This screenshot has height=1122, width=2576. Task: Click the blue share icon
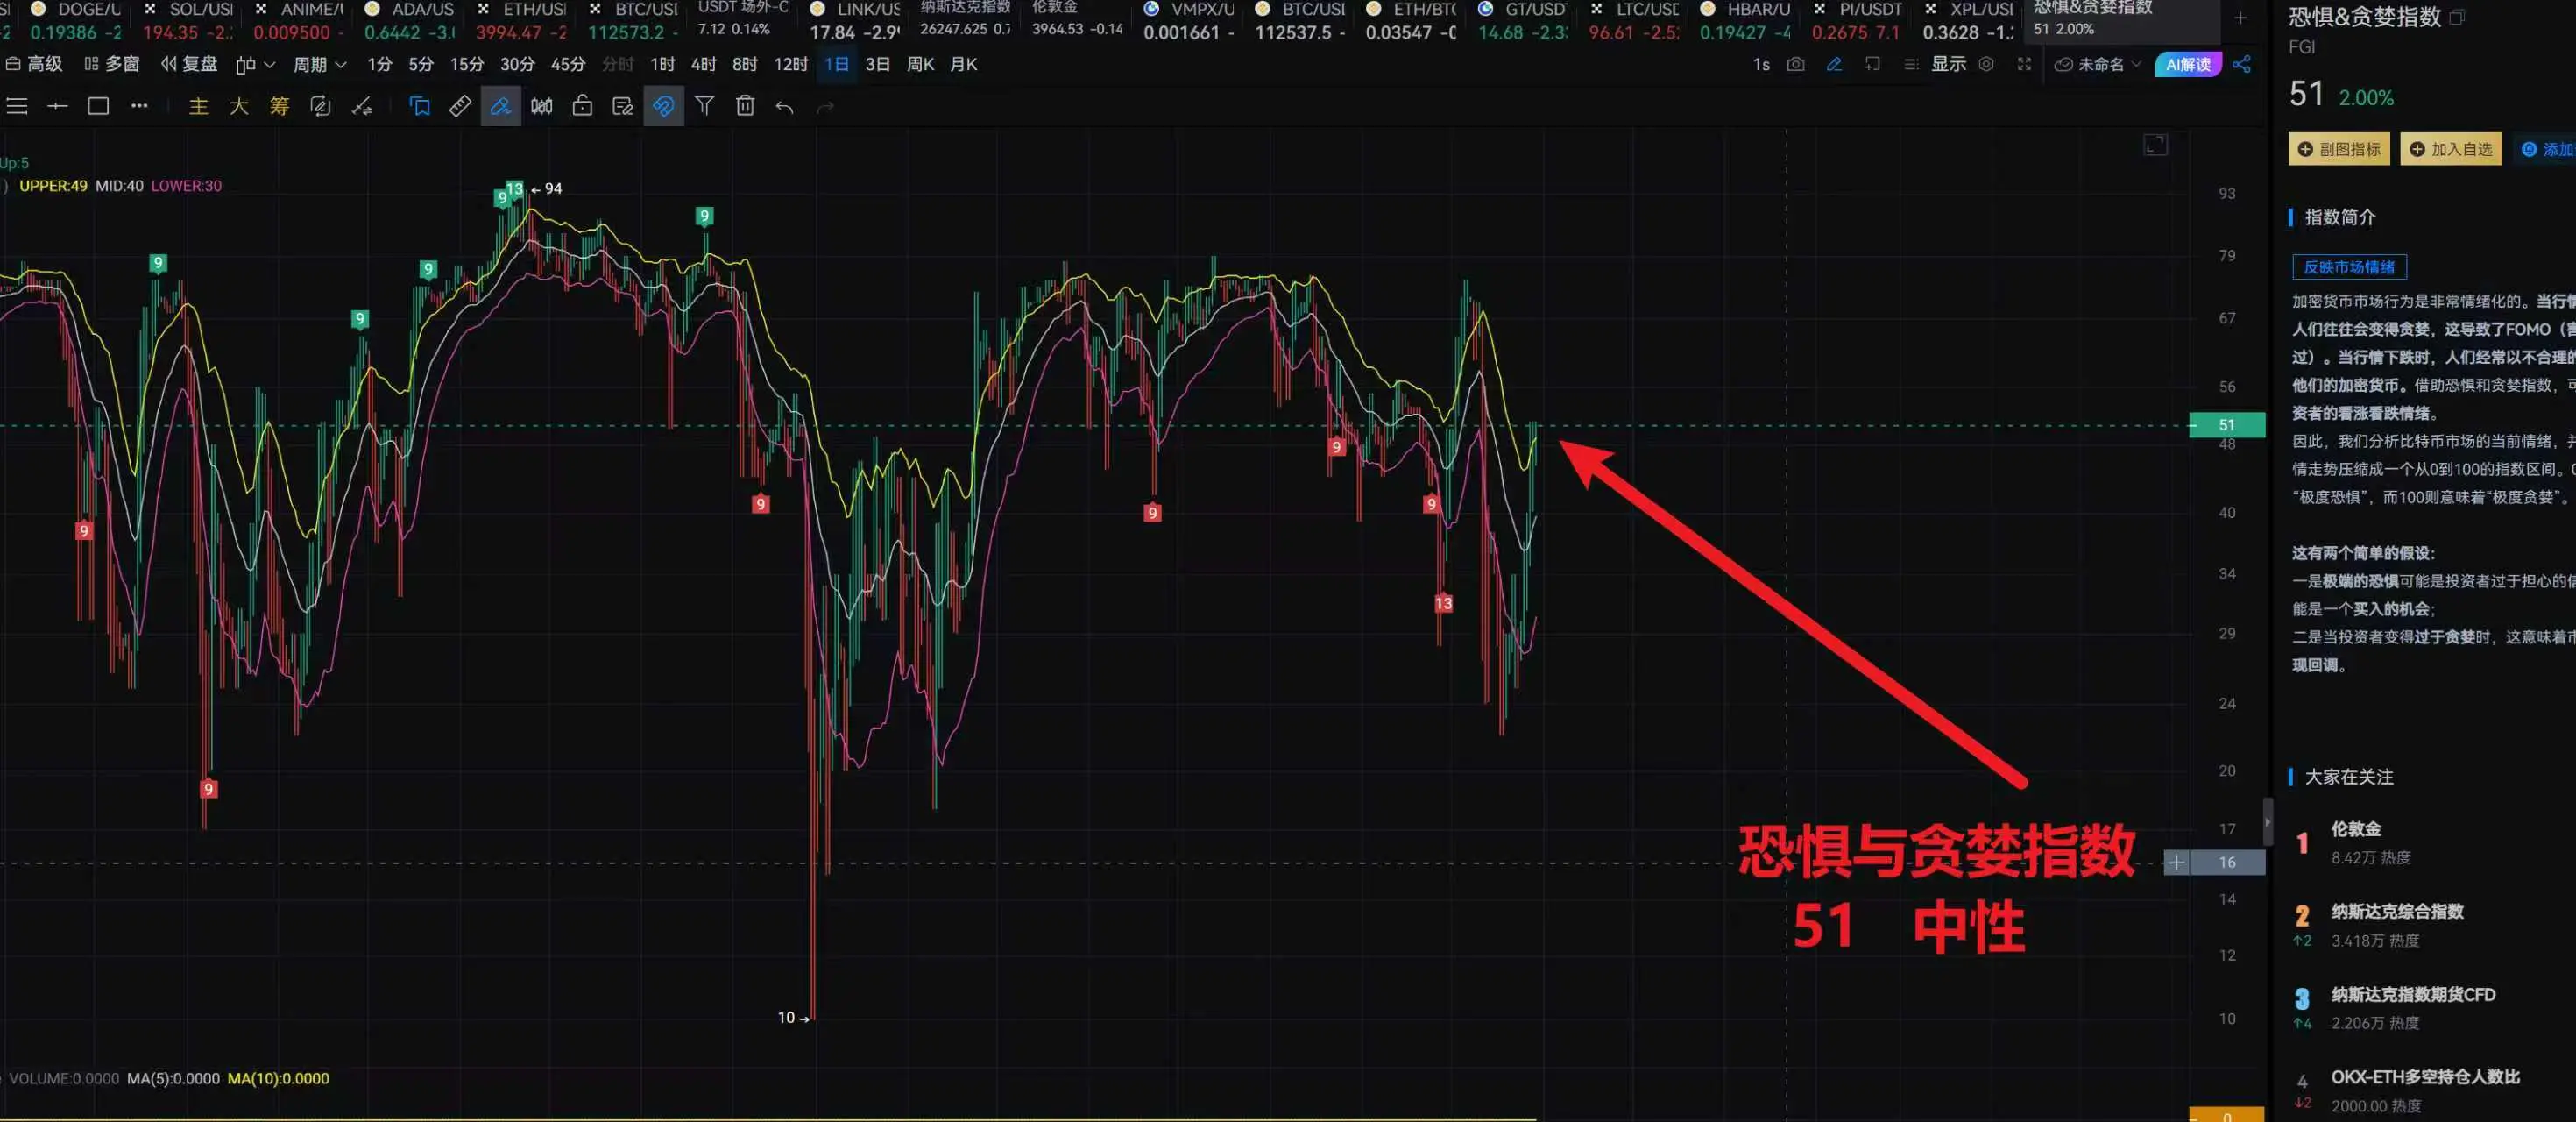(2241, 64)
